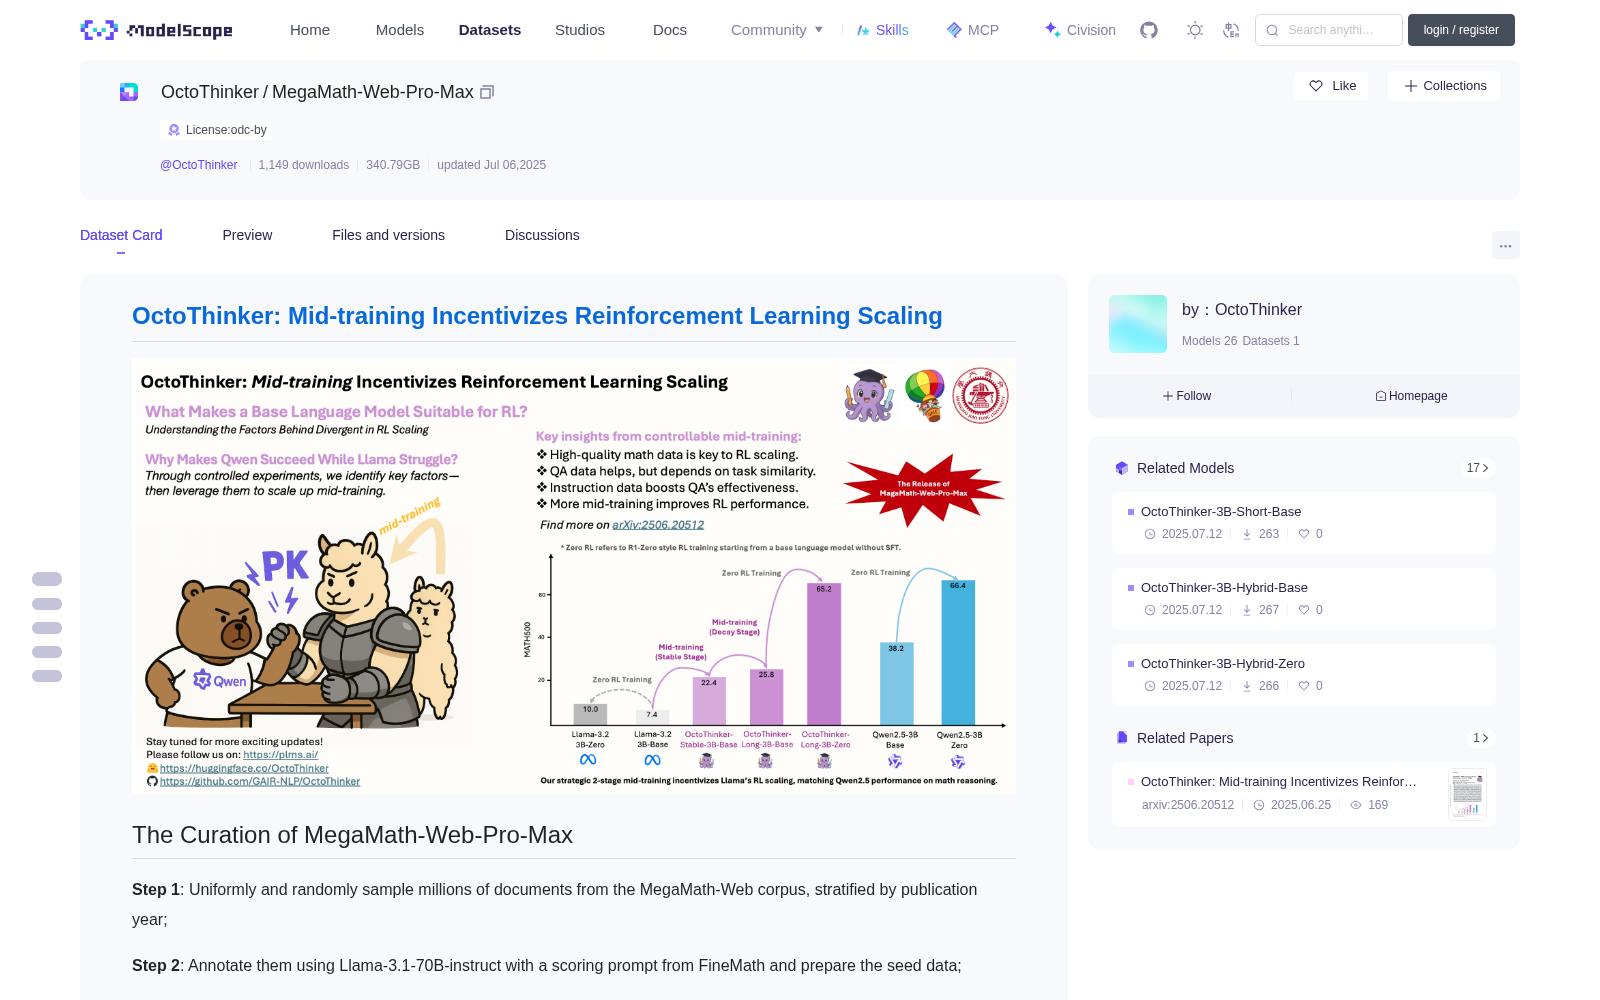This screenshot has height=1000, width=1600.
Task: Open the MCP link in navigation
Action: click(x=973, y=30)
